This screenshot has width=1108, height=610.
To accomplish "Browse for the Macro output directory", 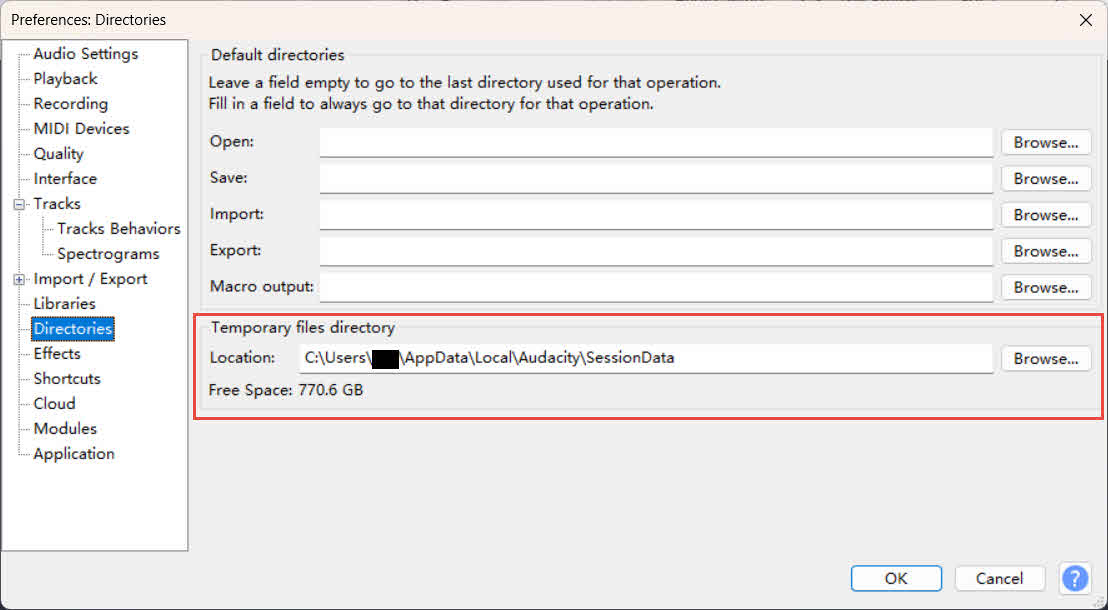I will 1045,287.
